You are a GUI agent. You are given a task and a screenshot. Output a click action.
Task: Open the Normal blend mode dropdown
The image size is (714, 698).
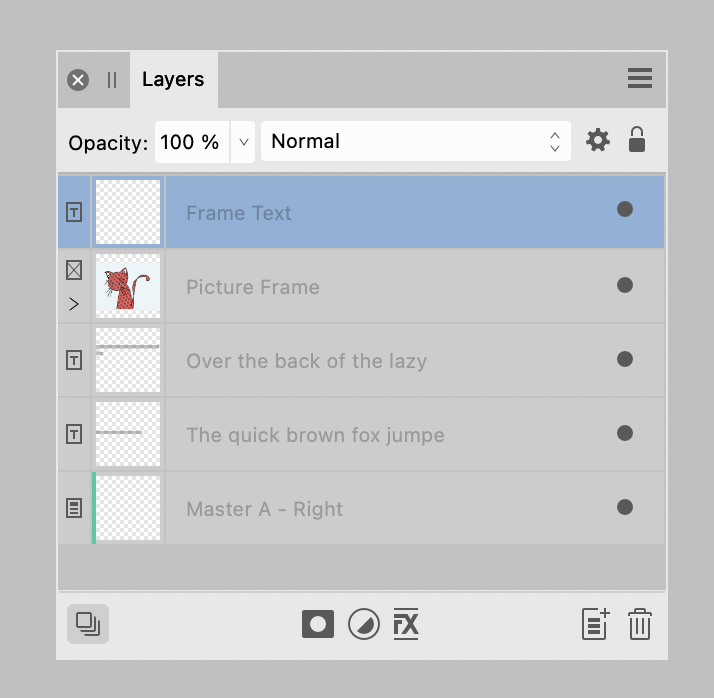pyautogui.click(x=416, y=141)
